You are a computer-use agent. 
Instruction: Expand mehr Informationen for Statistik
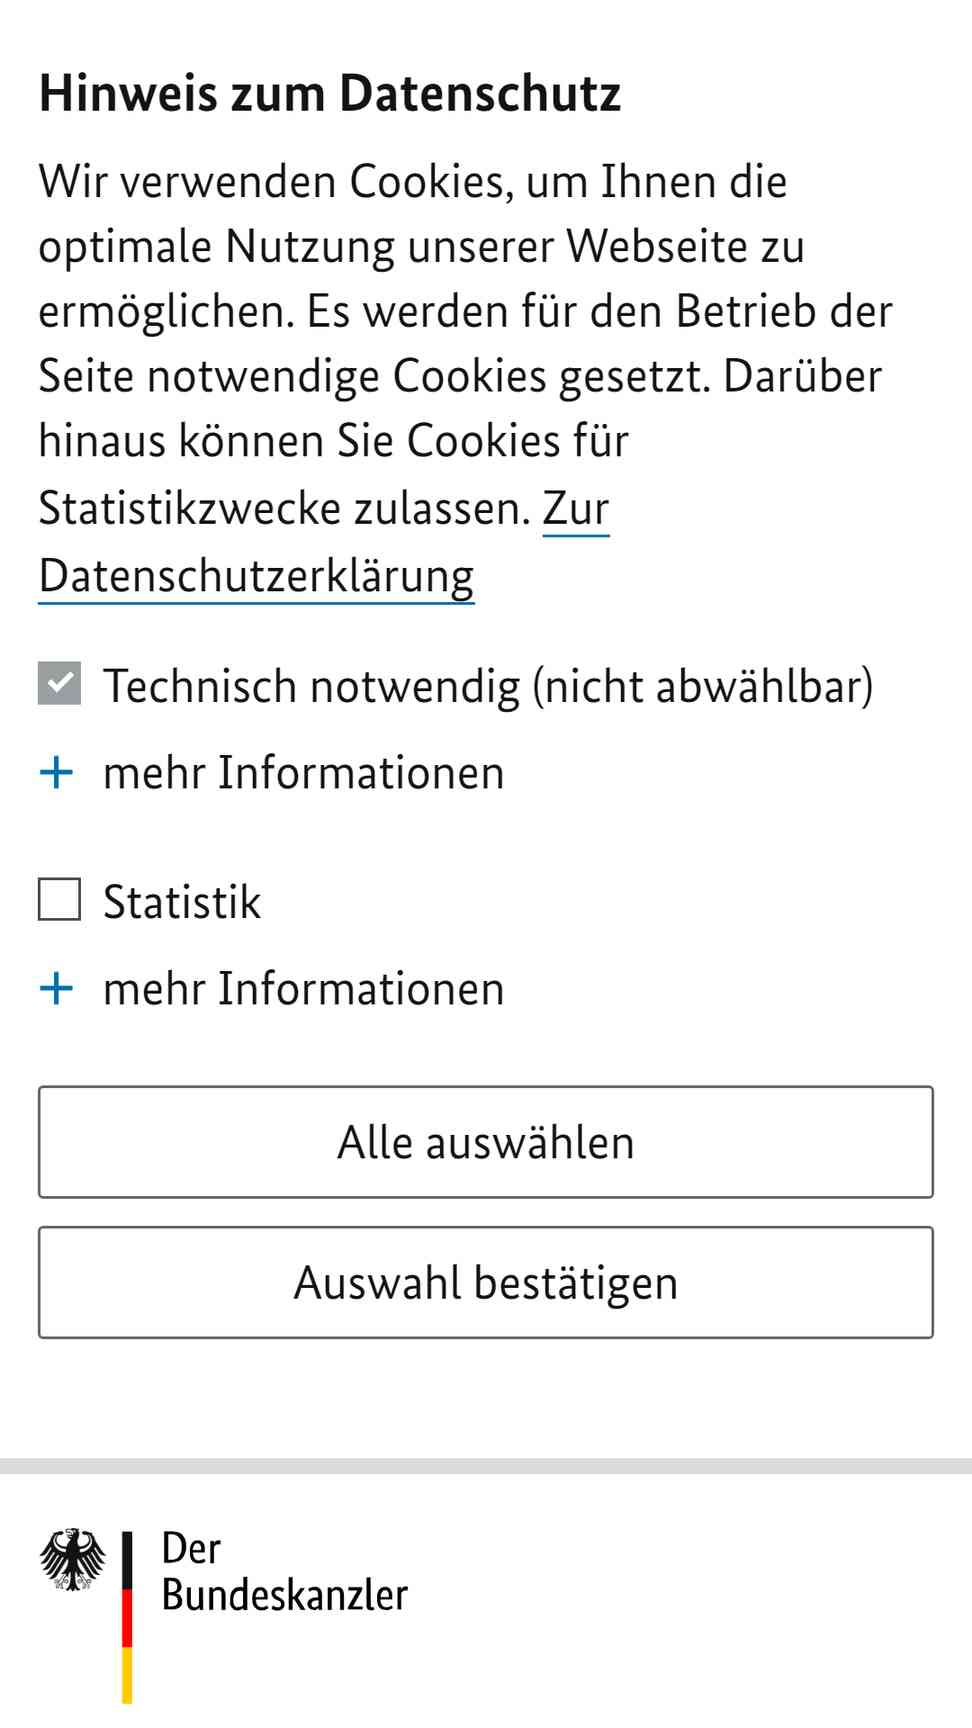click(x=303, y=989)
